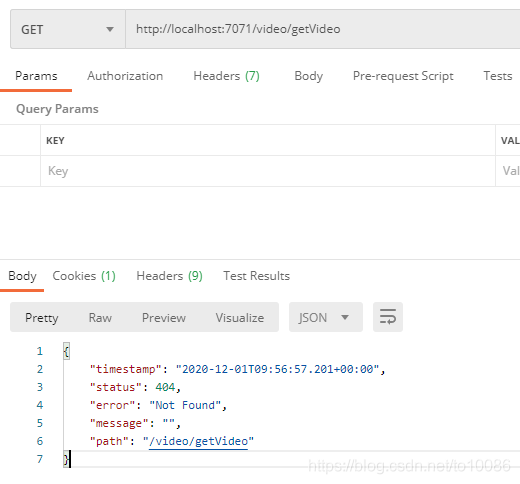520x484 pixels.
Task: Open the GET method dropdown arrow
Action: [110, 29]
